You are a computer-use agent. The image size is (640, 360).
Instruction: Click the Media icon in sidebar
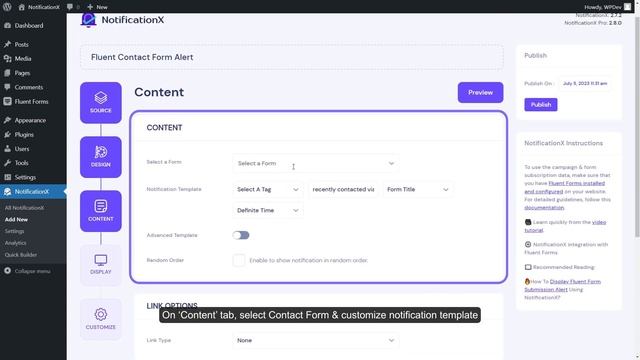pyautogui.click(x=7, y=58)
